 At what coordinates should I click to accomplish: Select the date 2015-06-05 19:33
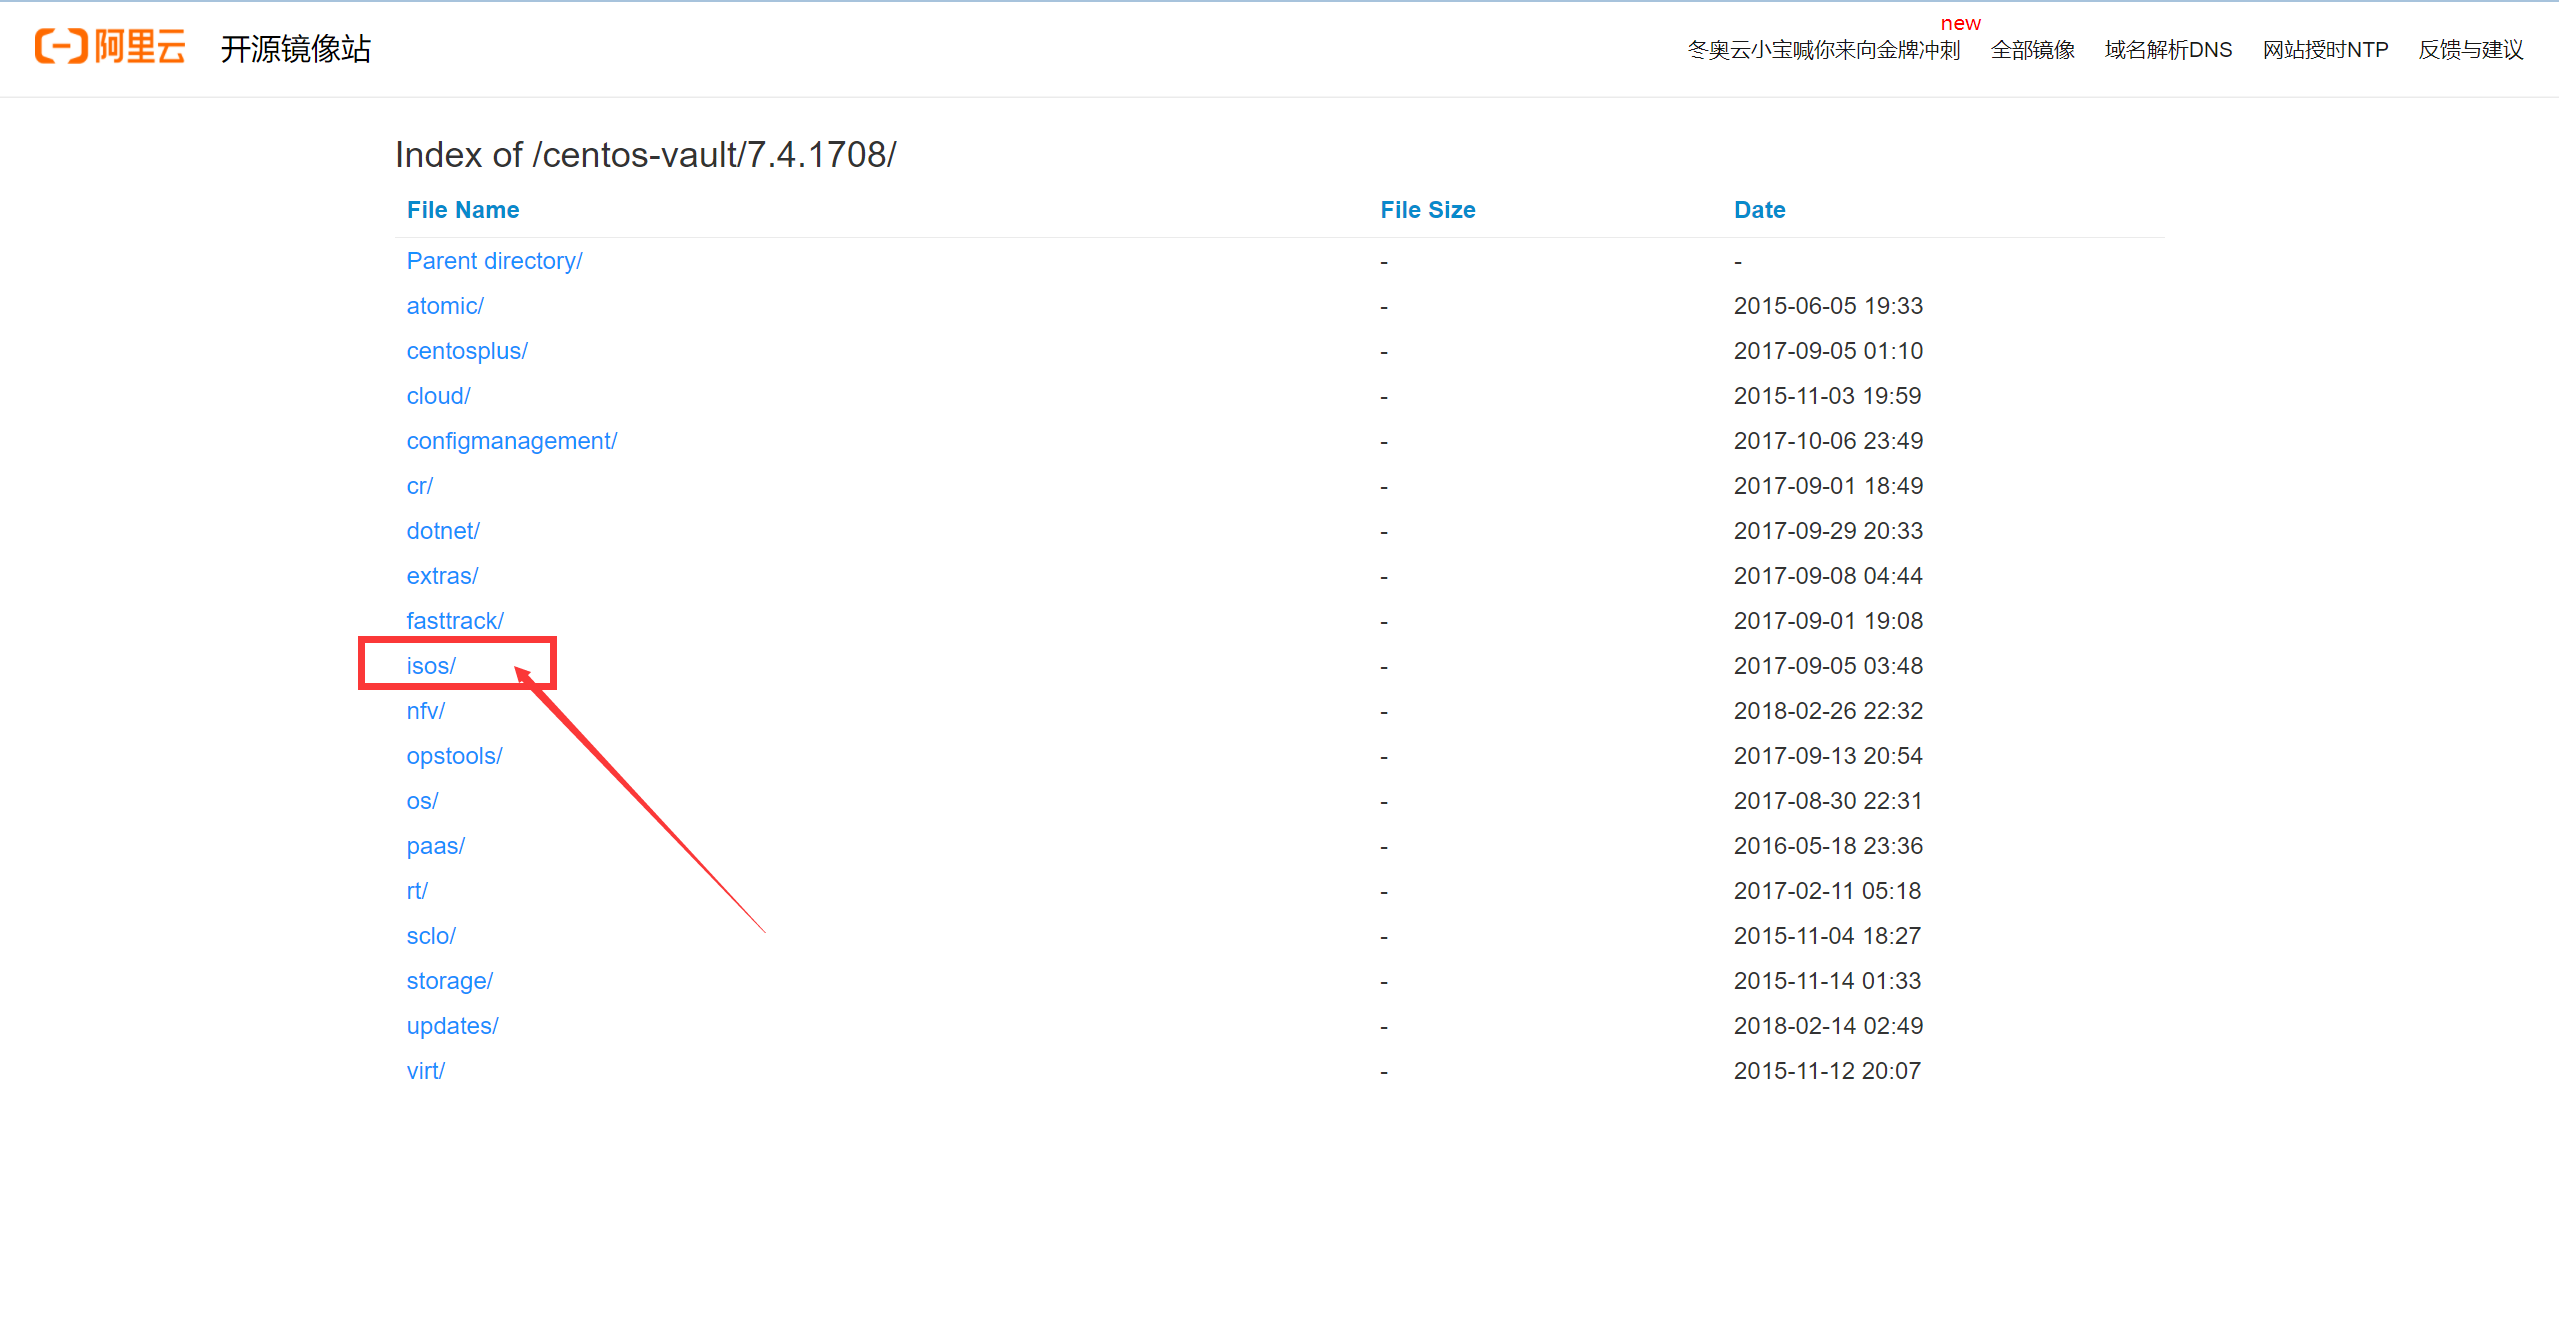pyautogui.click(x=1828, y=306)
